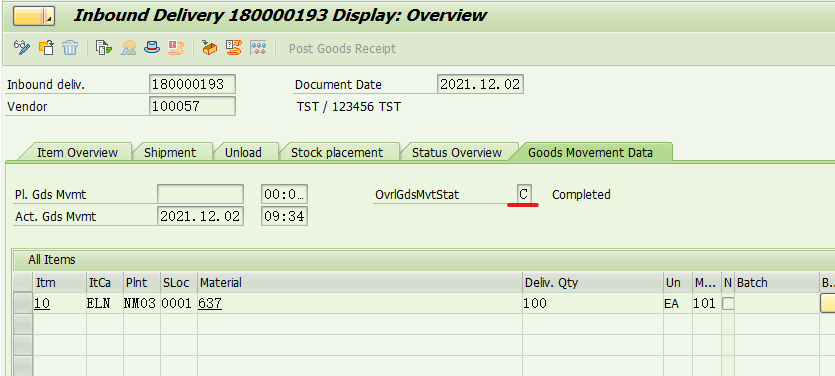835x376 pixels.
Task: Click the Post Goods Receipt button
Action: (x=342, y=48)
